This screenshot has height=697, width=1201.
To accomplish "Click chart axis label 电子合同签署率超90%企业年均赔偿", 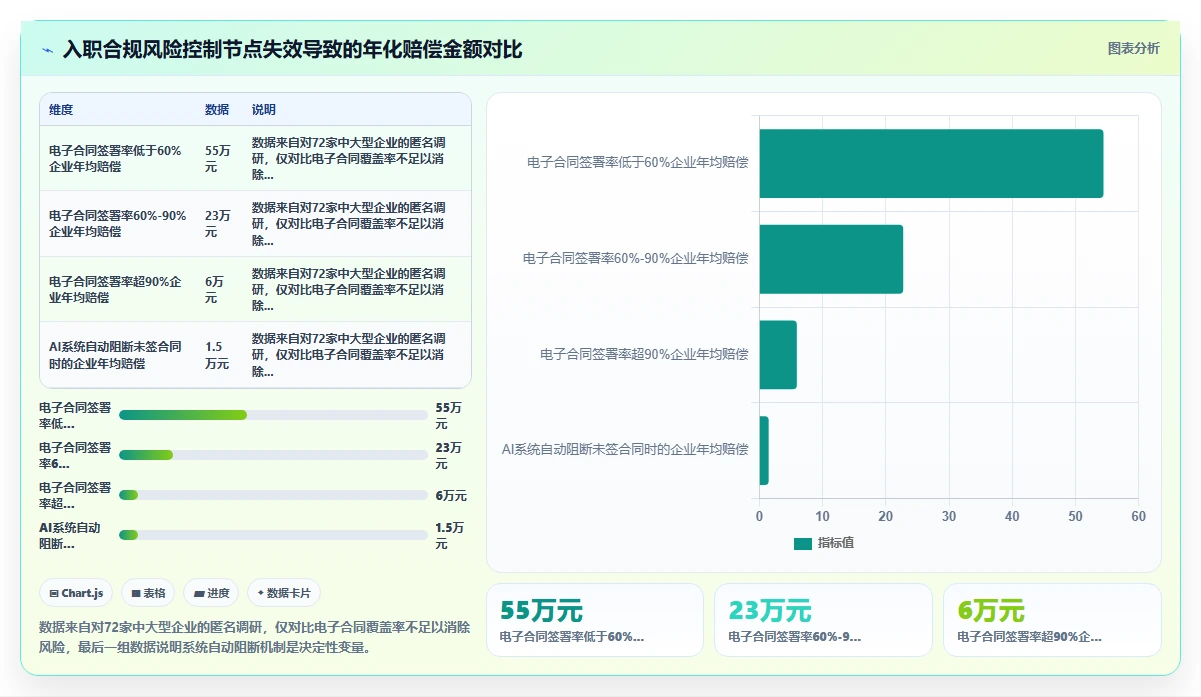I will [x=644, y=354].
